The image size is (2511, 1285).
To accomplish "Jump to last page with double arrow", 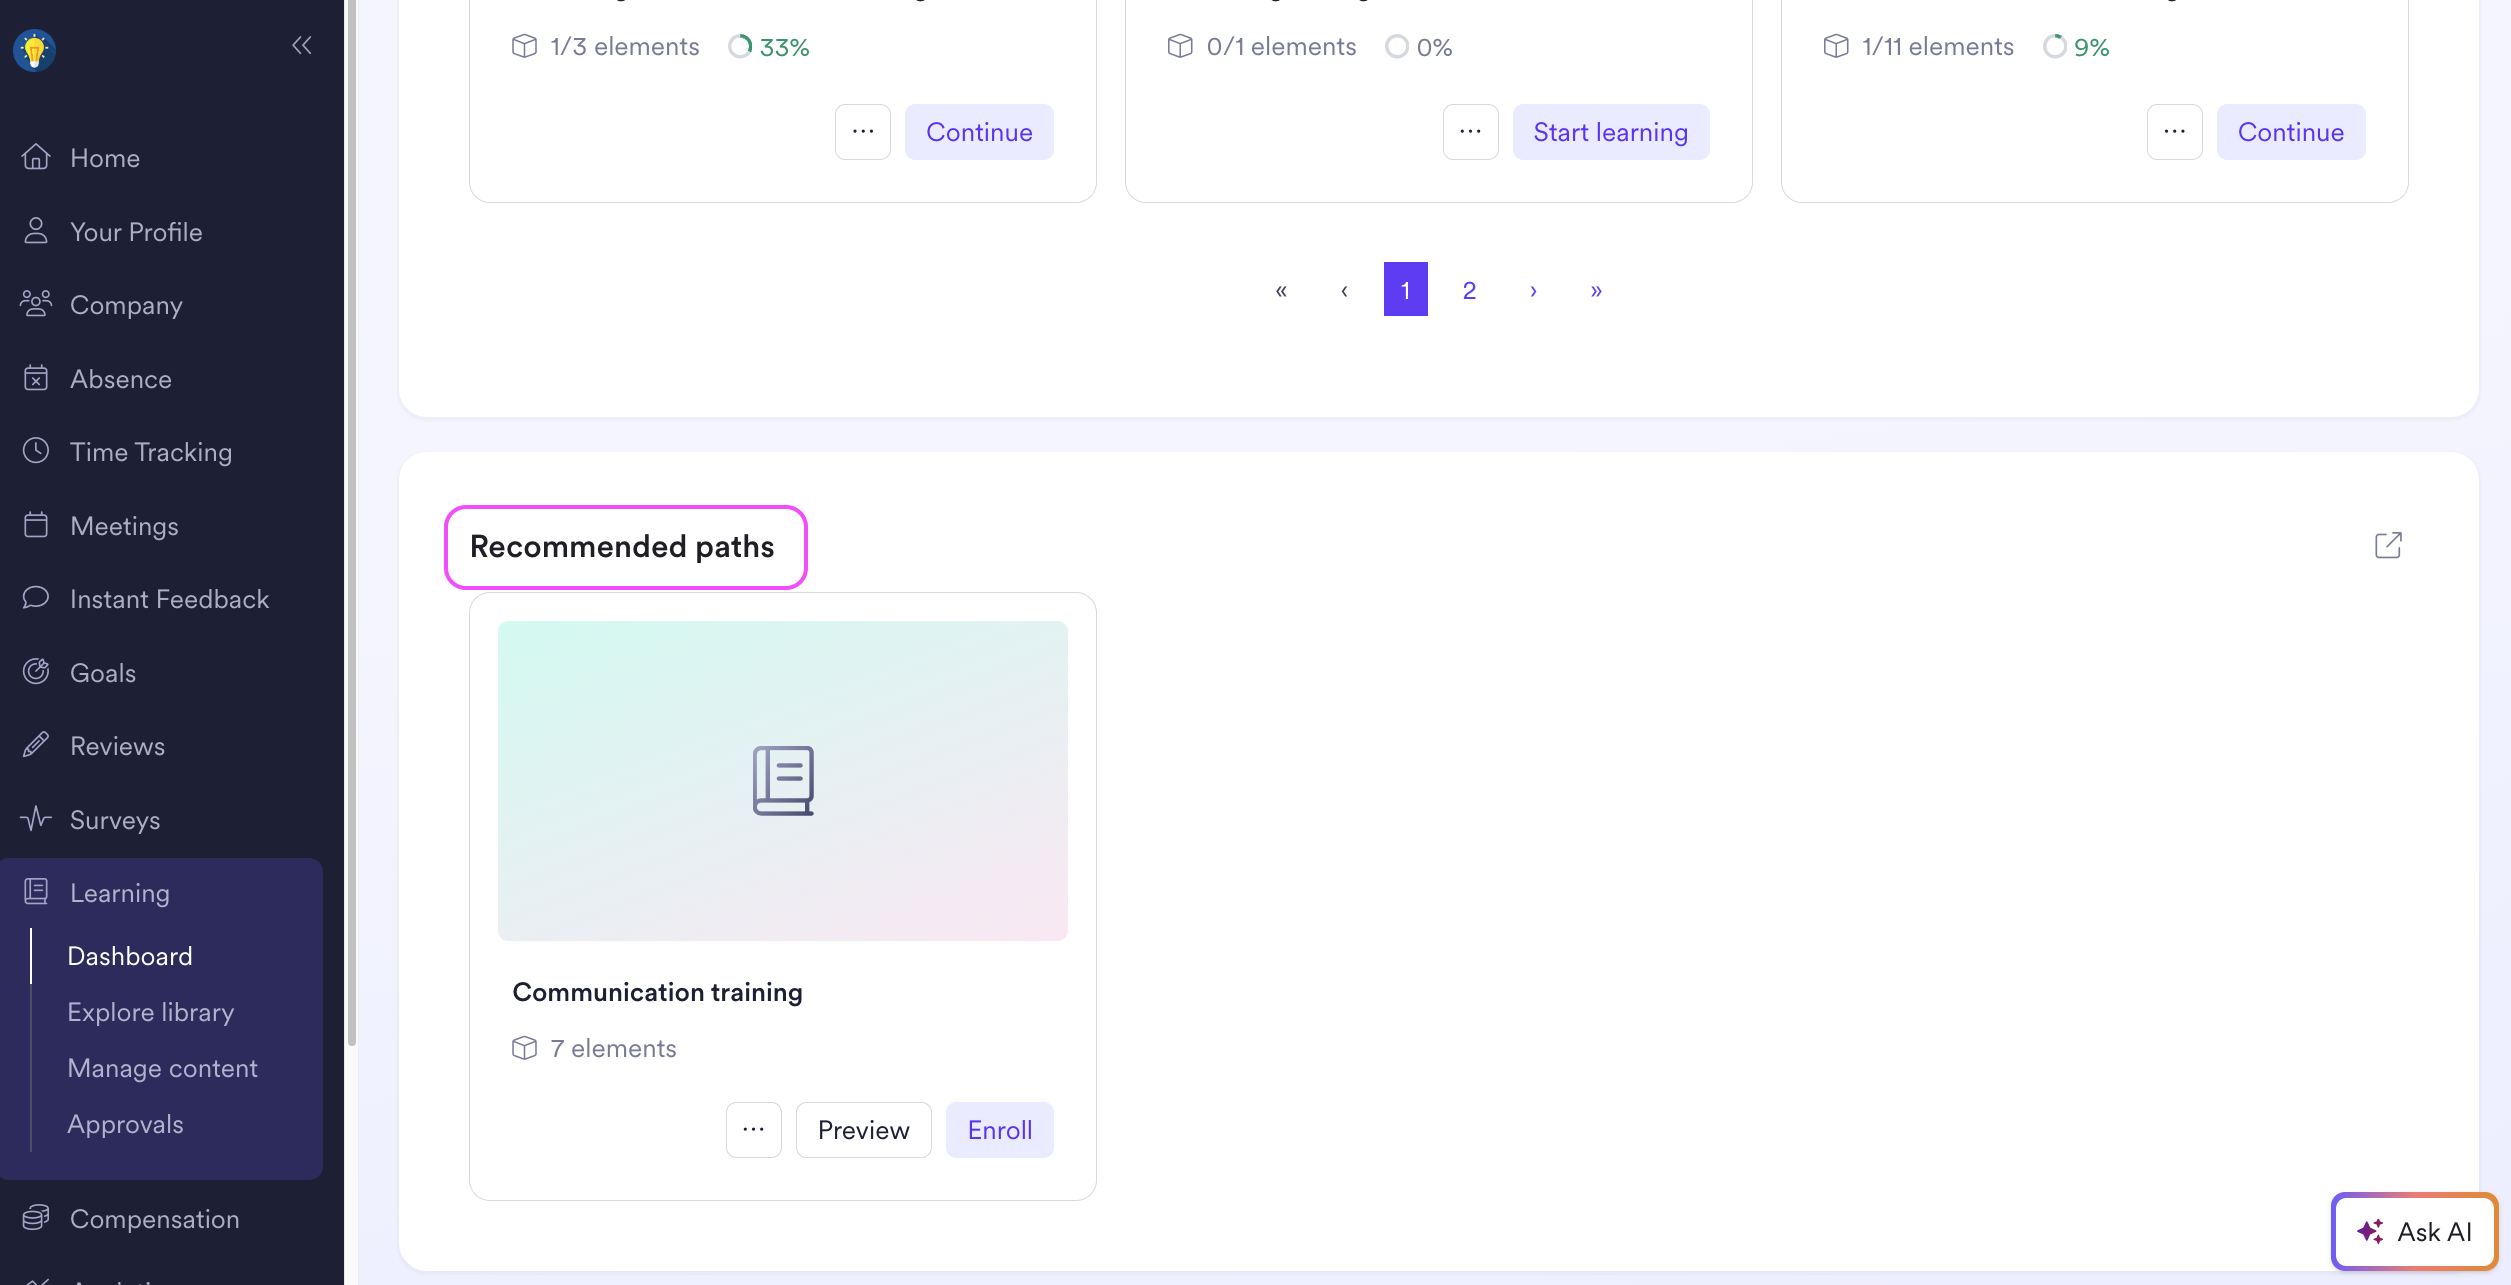I will tap(1596, 290).
